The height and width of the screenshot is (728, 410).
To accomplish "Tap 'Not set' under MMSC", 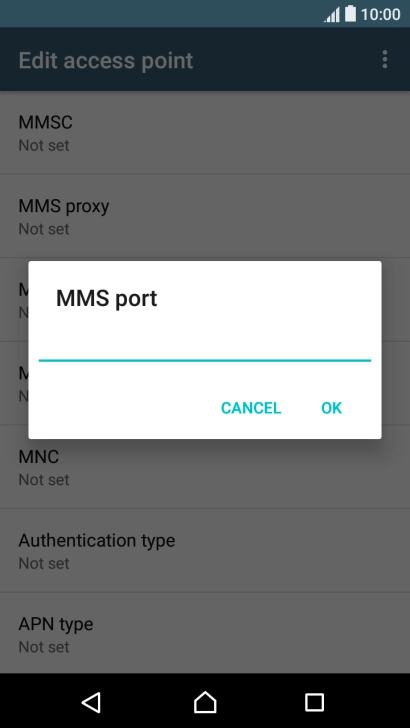I will (44, 145).
